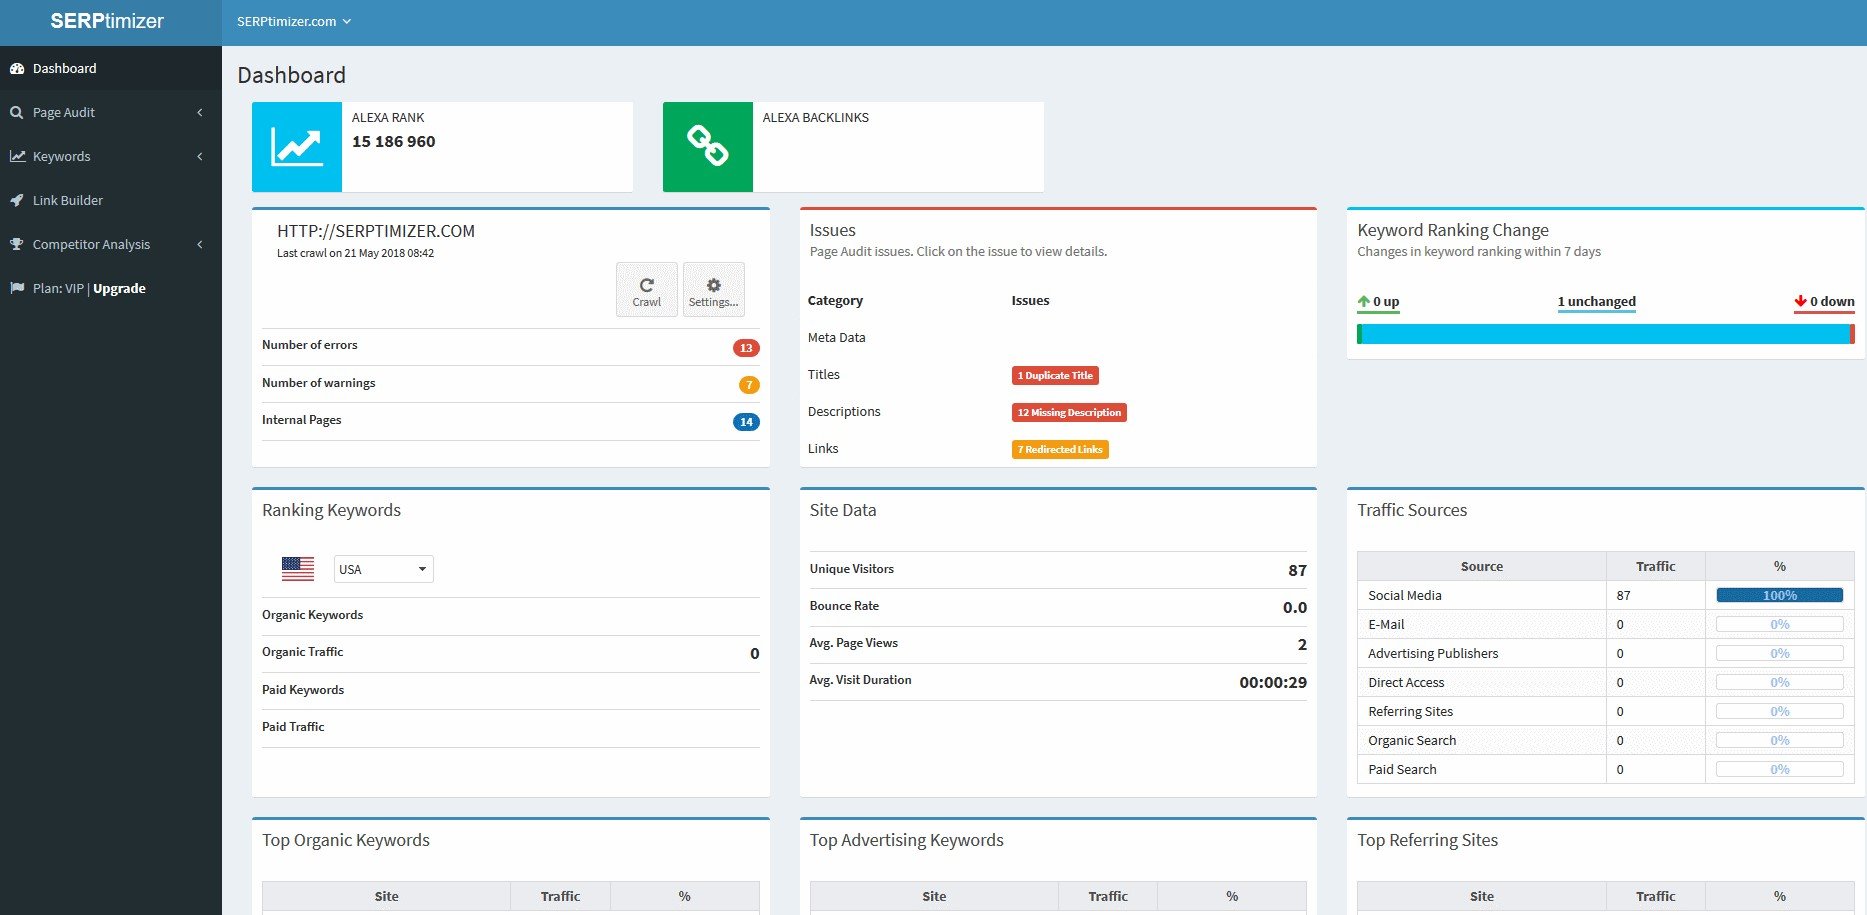Open crawl Settings via the gear icon
Viewport: 1867px width, 915px height.
[x=714, y=290]
